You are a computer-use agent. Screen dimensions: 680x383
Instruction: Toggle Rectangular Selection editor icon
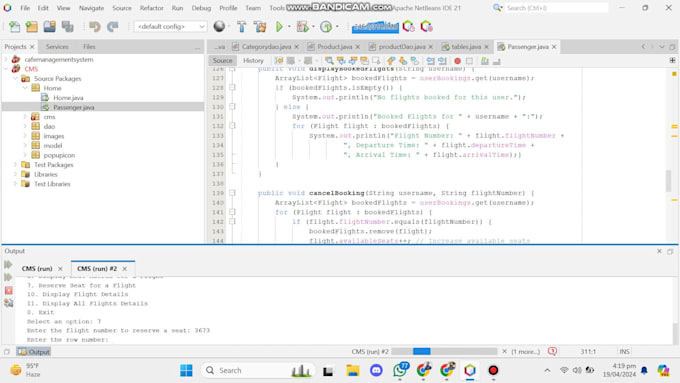point(376,61)
